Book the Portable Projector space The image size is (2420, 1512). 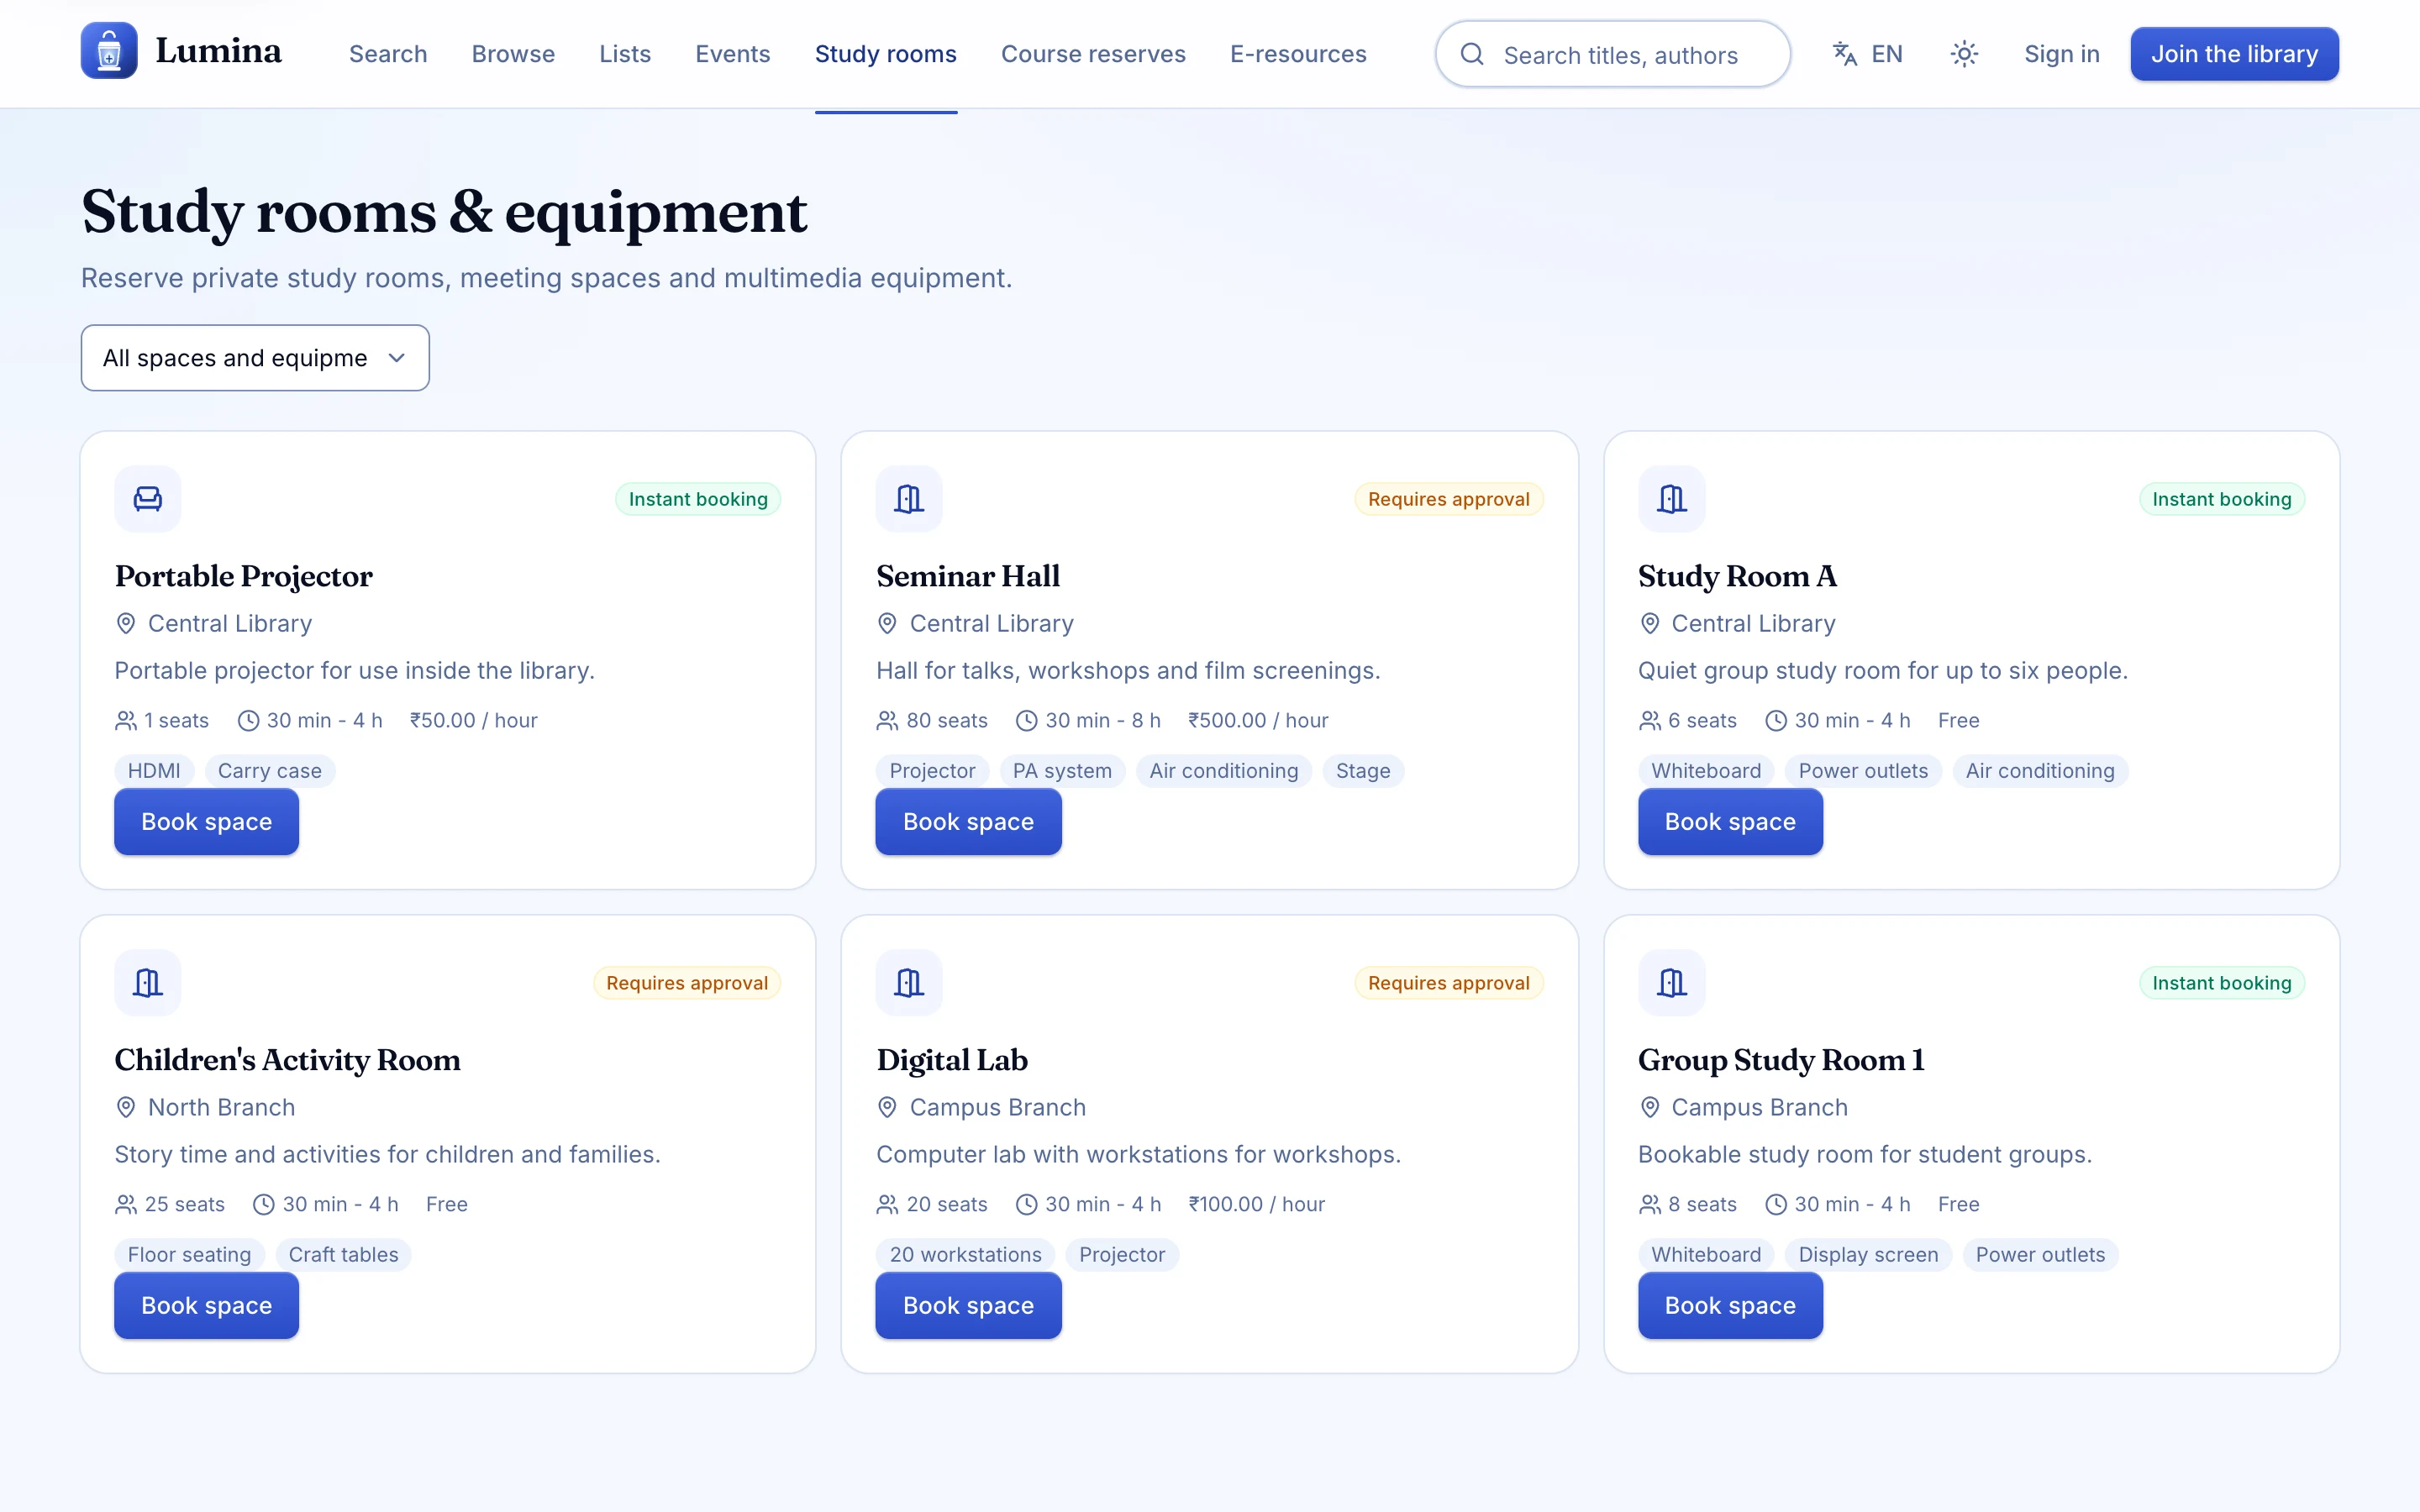(x=207, y=822)
